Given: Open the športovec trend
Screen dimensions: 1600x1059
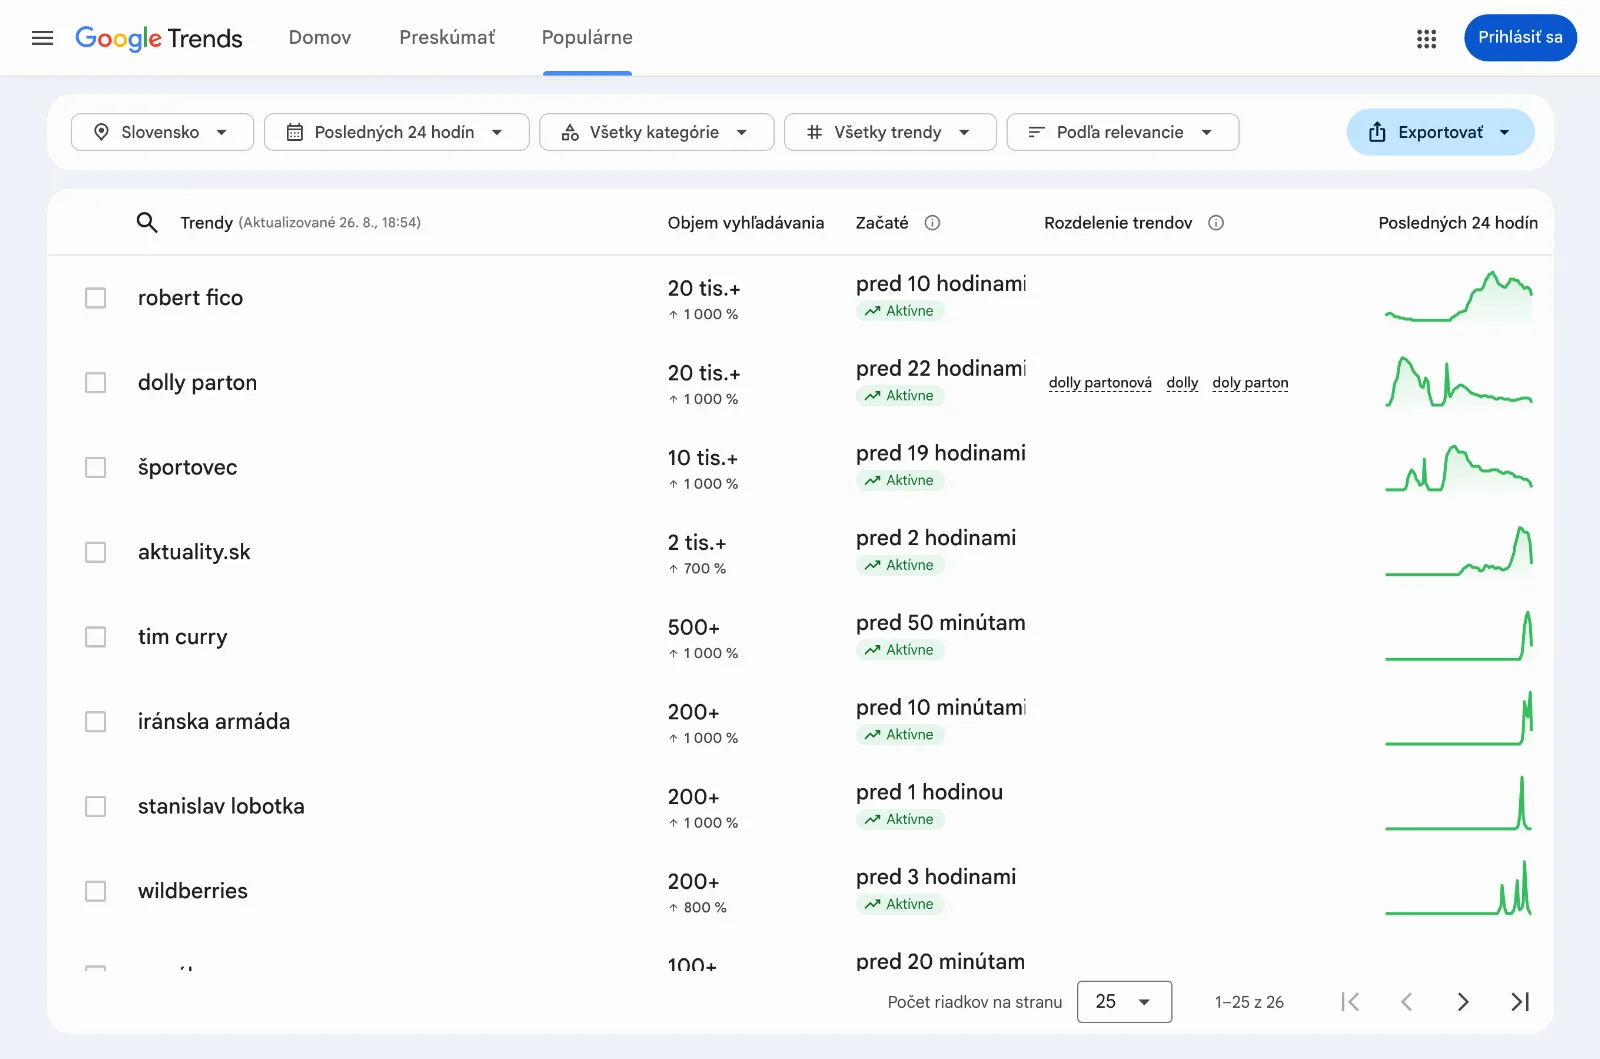Looking at the screenshot, I should pyautogui.click(x=187, y=467).
